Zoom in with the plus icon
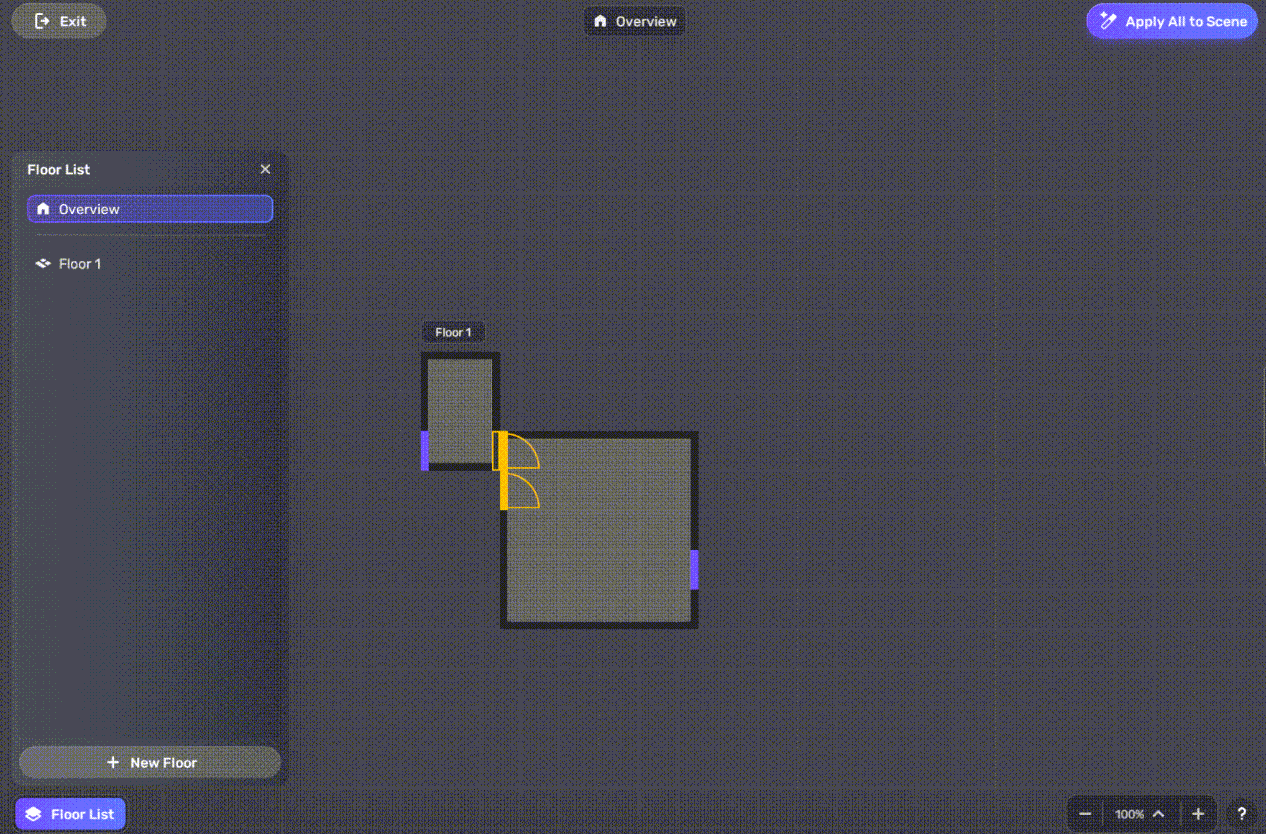Screen dimensions: 1266x834 [x=1198, y=814]
